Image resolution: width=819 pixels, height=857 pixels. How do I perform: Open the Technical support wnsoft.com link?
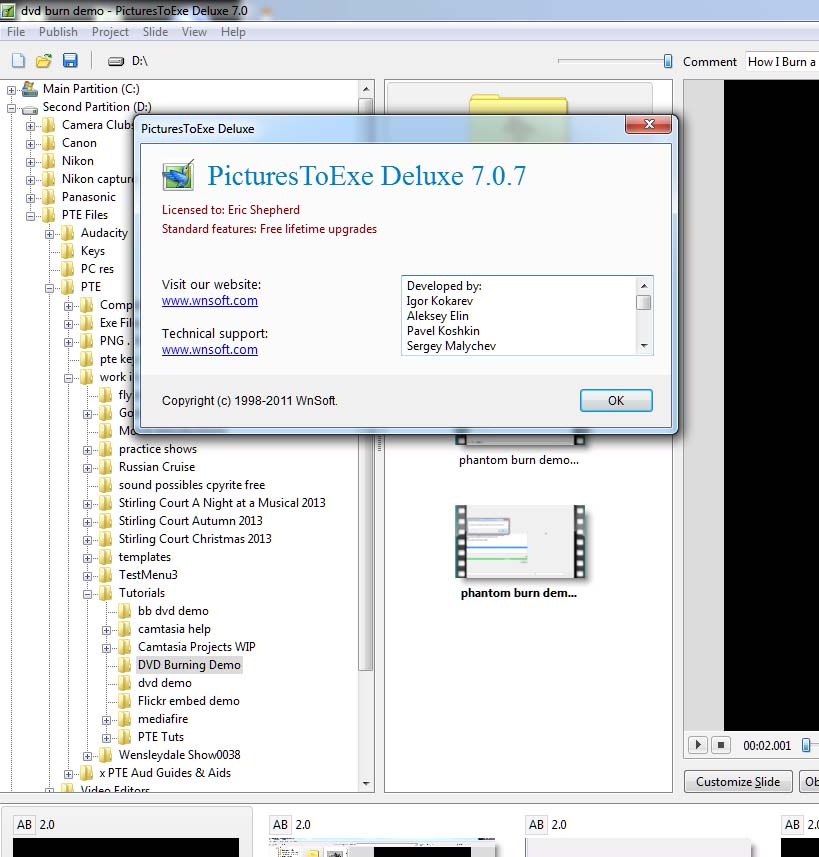coord(209,350)
